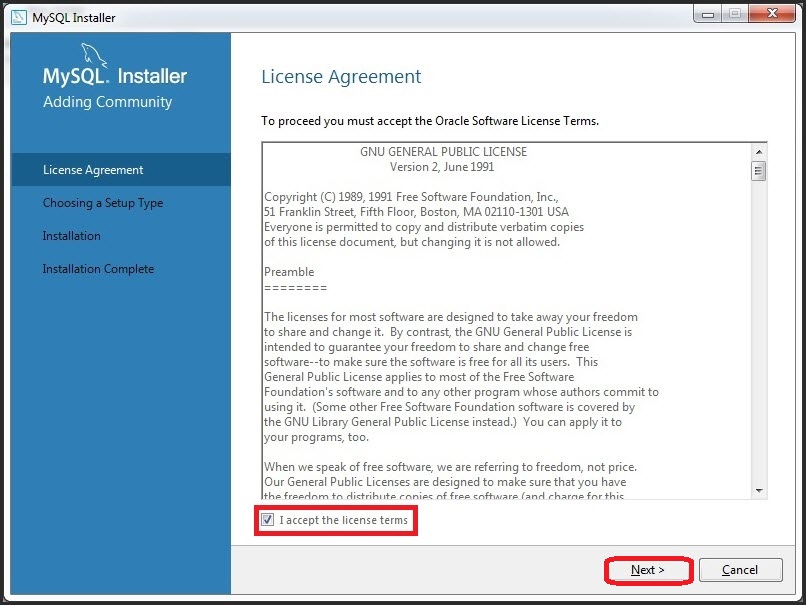The height and width of the screenshot is (605, 806).
Task: Click the '51 Franklin Street' address line
Action: pos(416,212)
